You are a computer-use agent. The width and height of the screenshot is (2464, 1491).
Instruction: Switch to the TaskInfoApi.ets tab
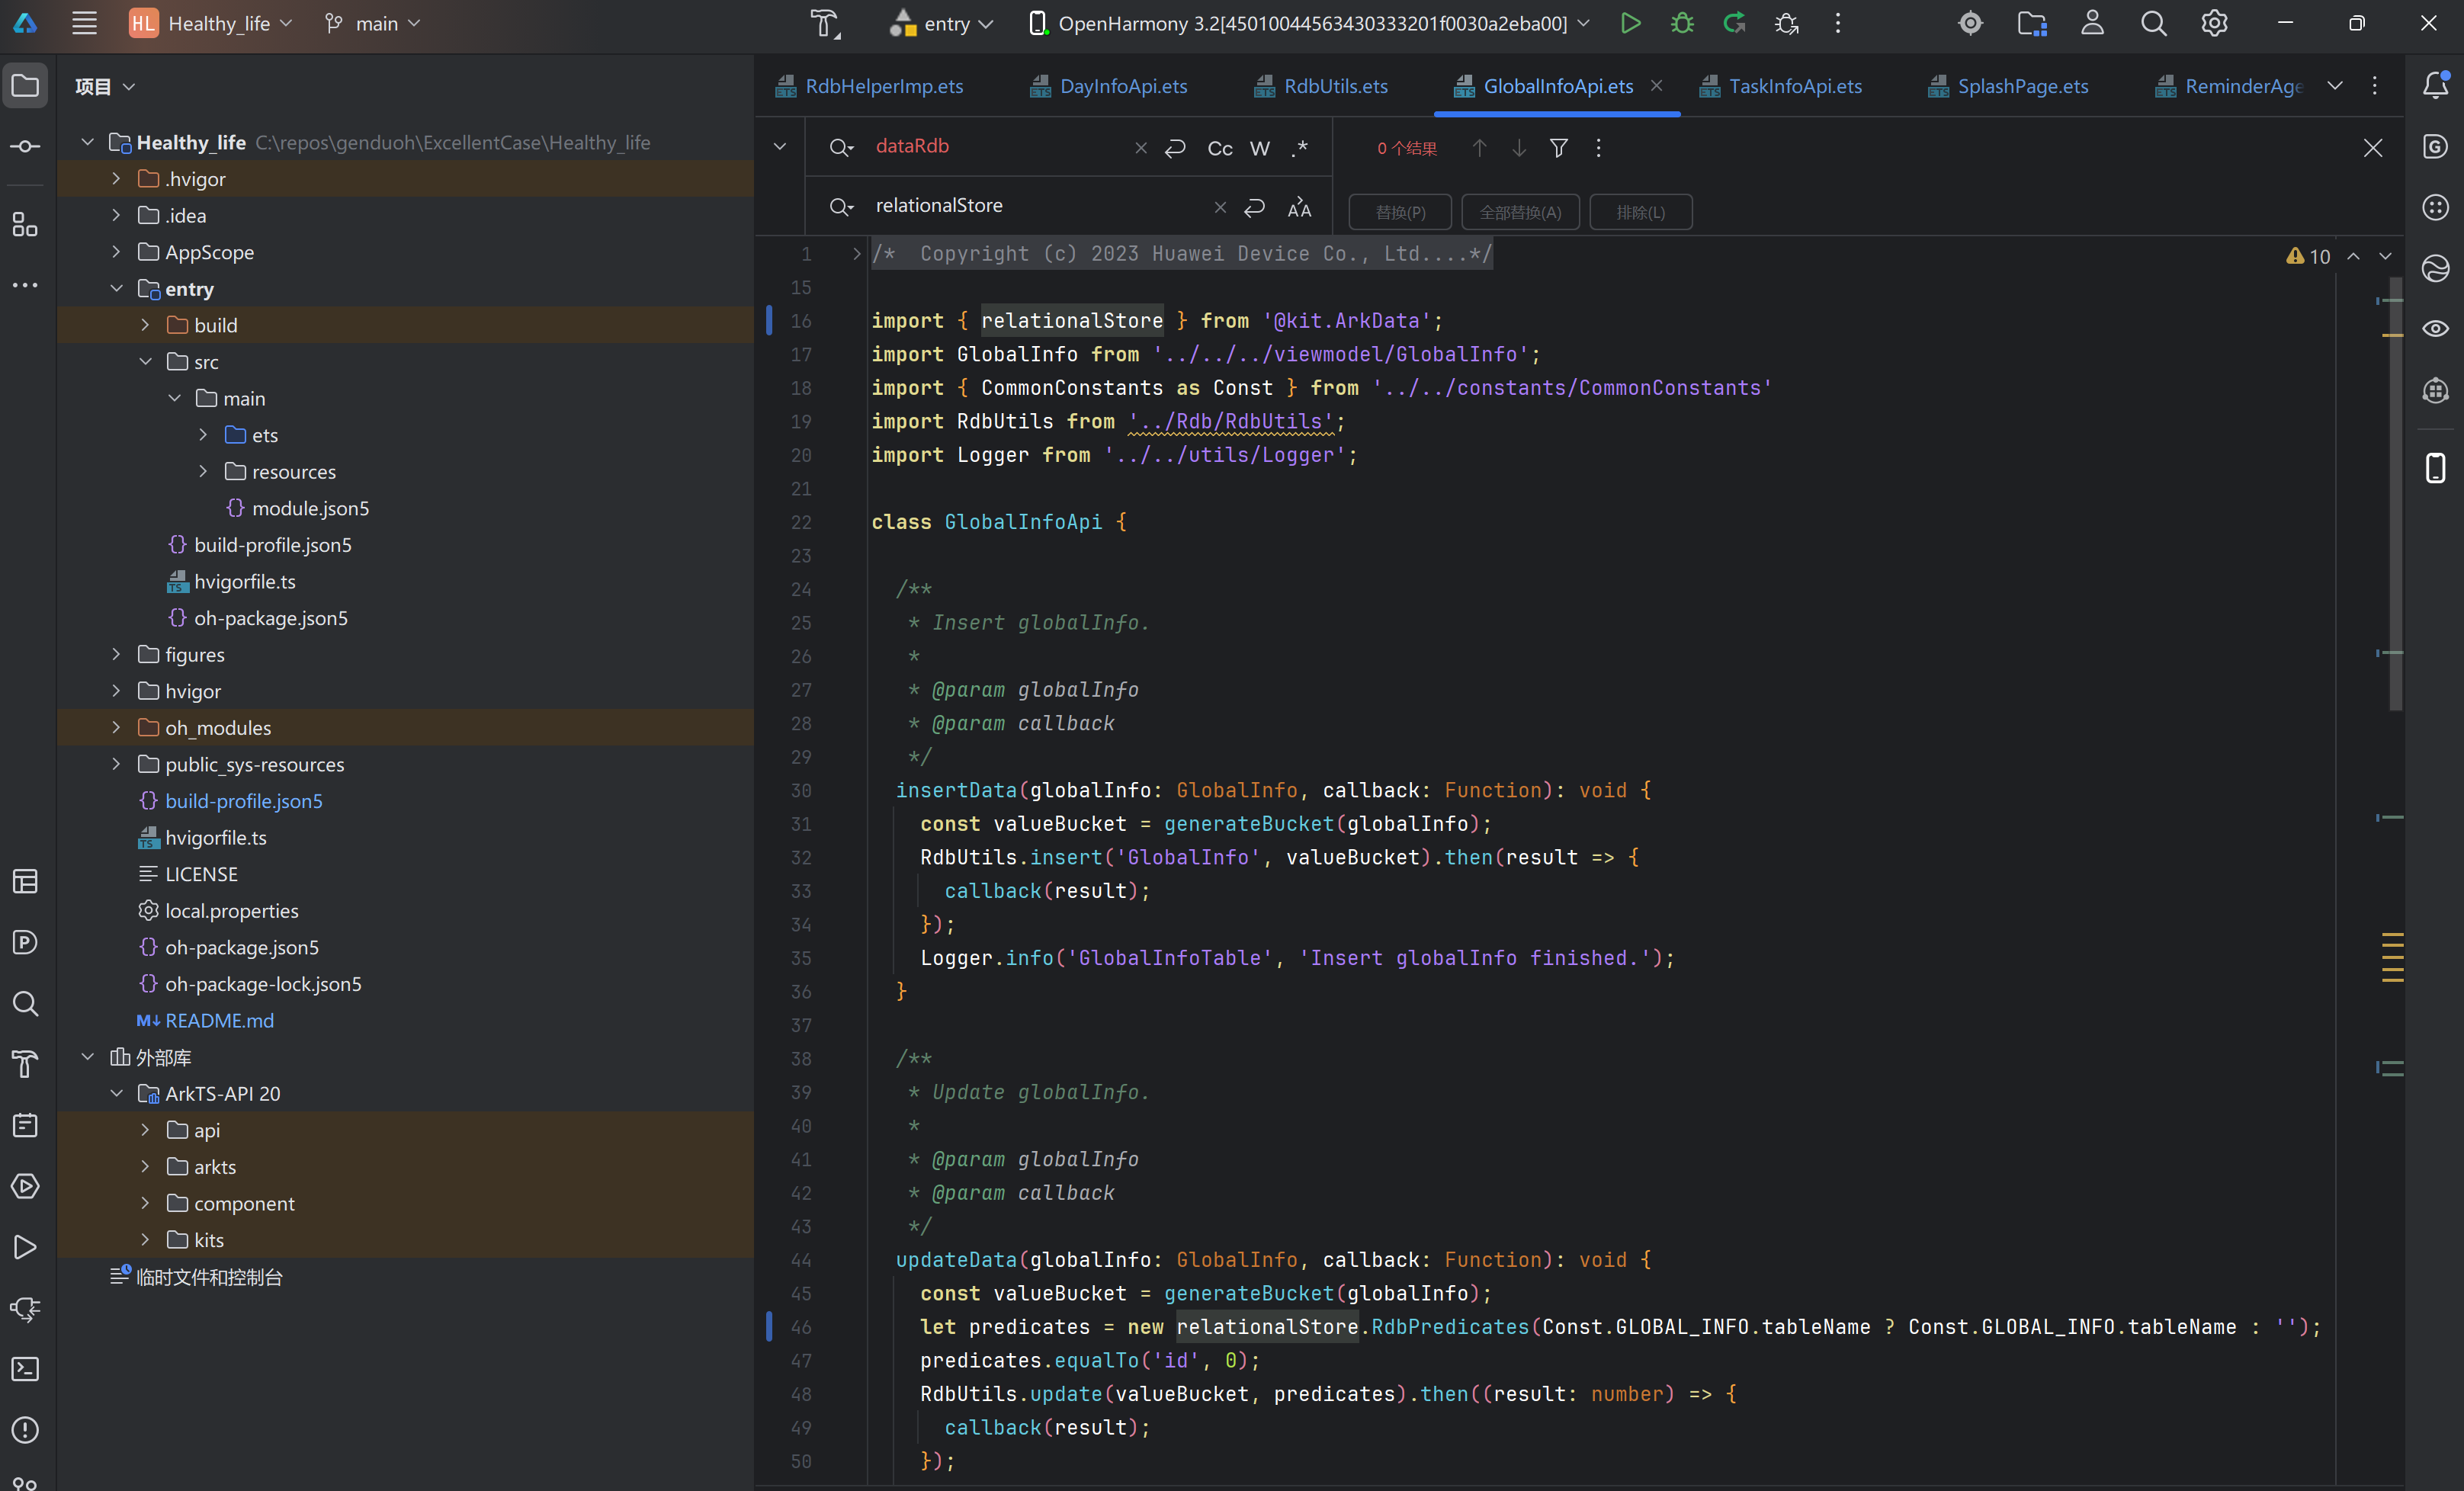point(1795,86)
